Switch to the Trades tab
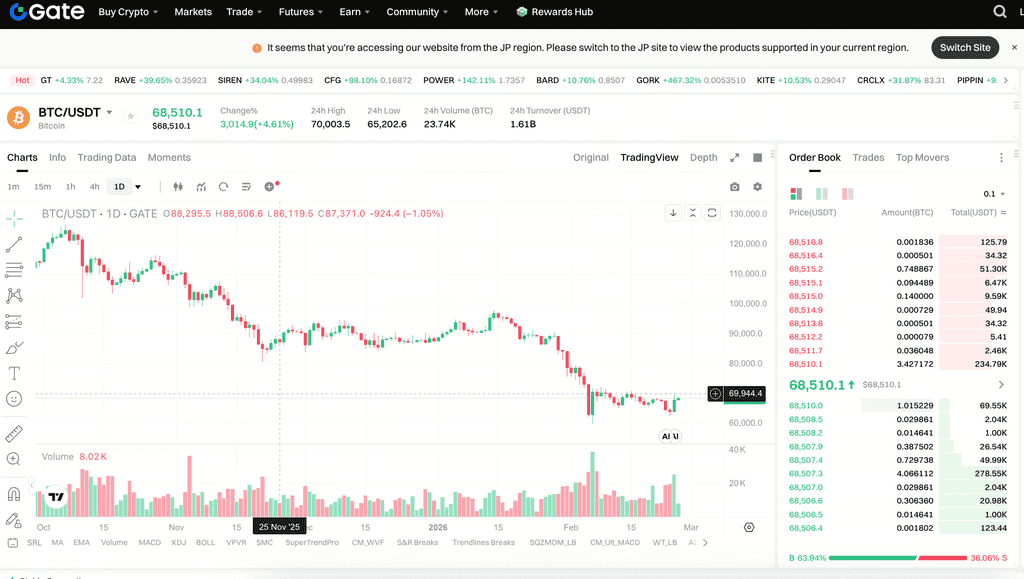The width and height of the screenshot is (1024, 579). click(x=868, y=157)
